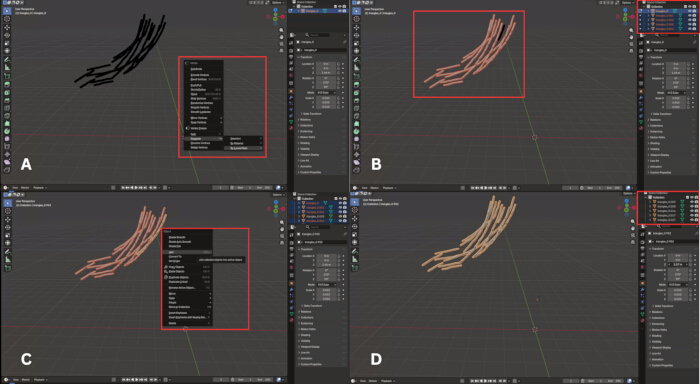Select the Move tool in panel A toolbar
Viewport: 700px width, 384px height.
(x=7, y=27)
